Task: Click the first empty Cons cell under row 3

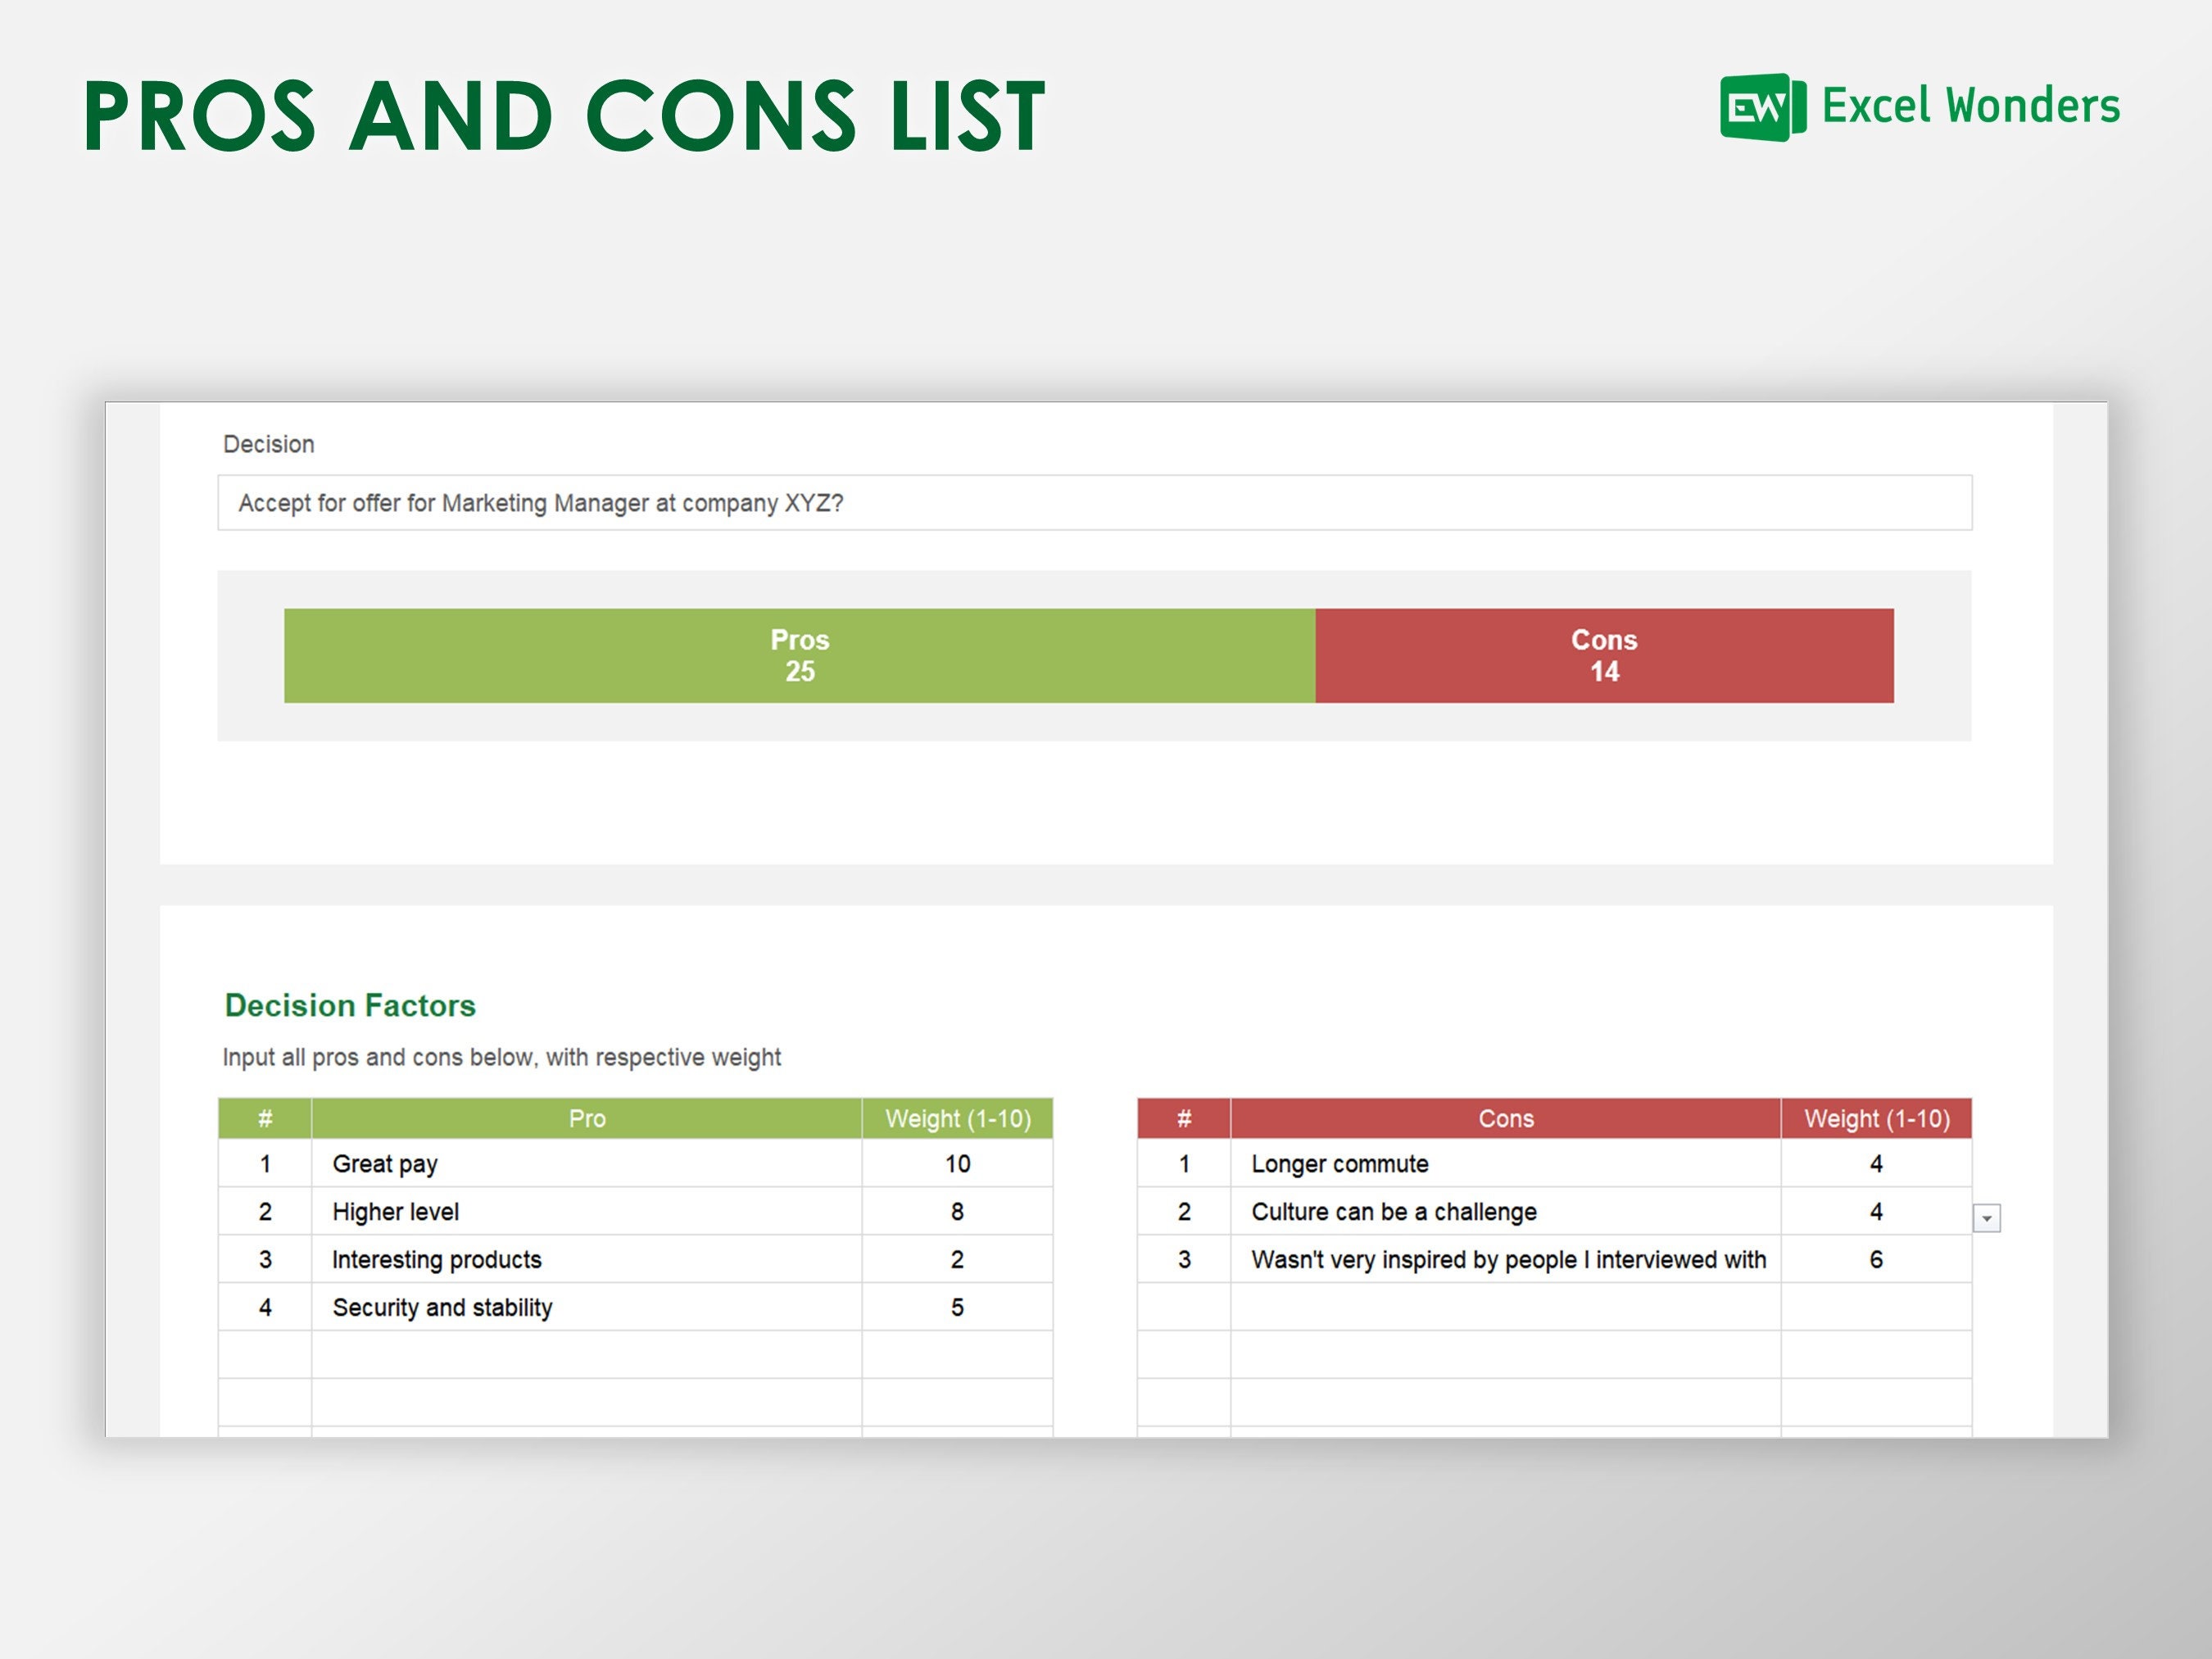Action: (1506, 1308)
